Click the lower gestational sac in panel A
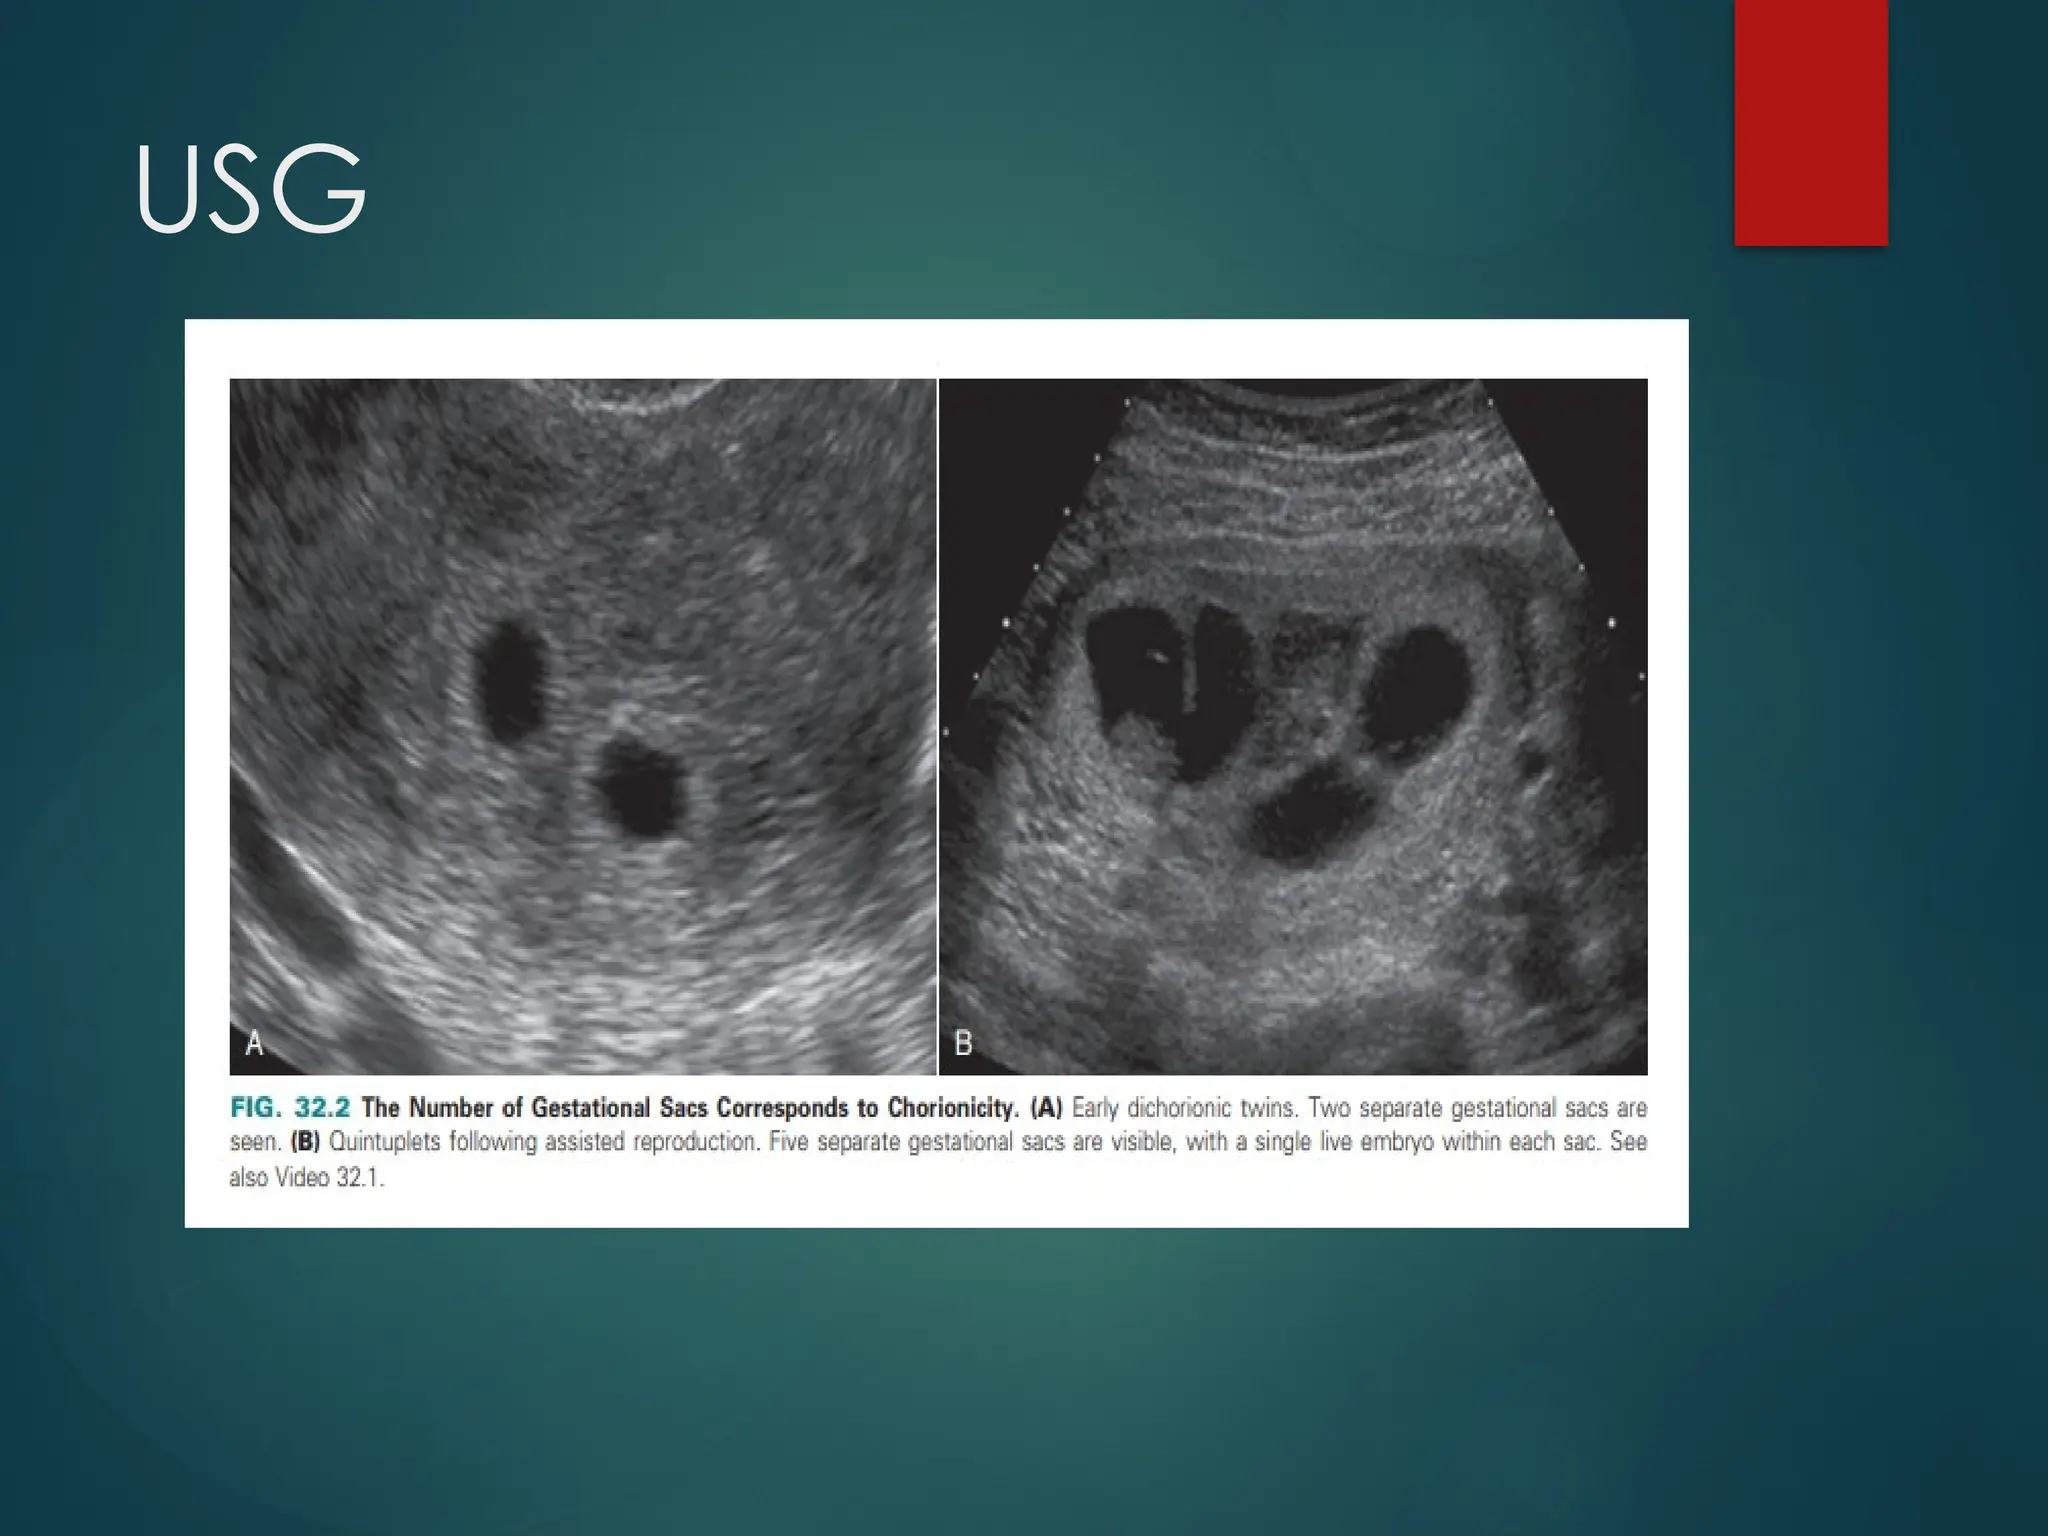The image size is (2048, 1536). click(640, 787)
